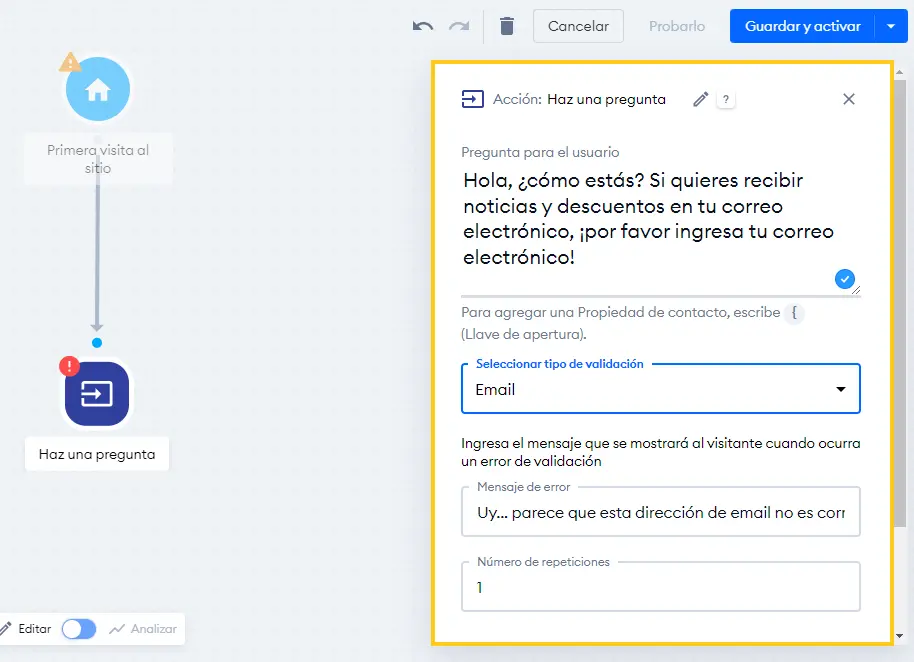Screen dimensions: 914x662
Task: Click the orange warning triangle on home node
Action: [x=70, y=62]
